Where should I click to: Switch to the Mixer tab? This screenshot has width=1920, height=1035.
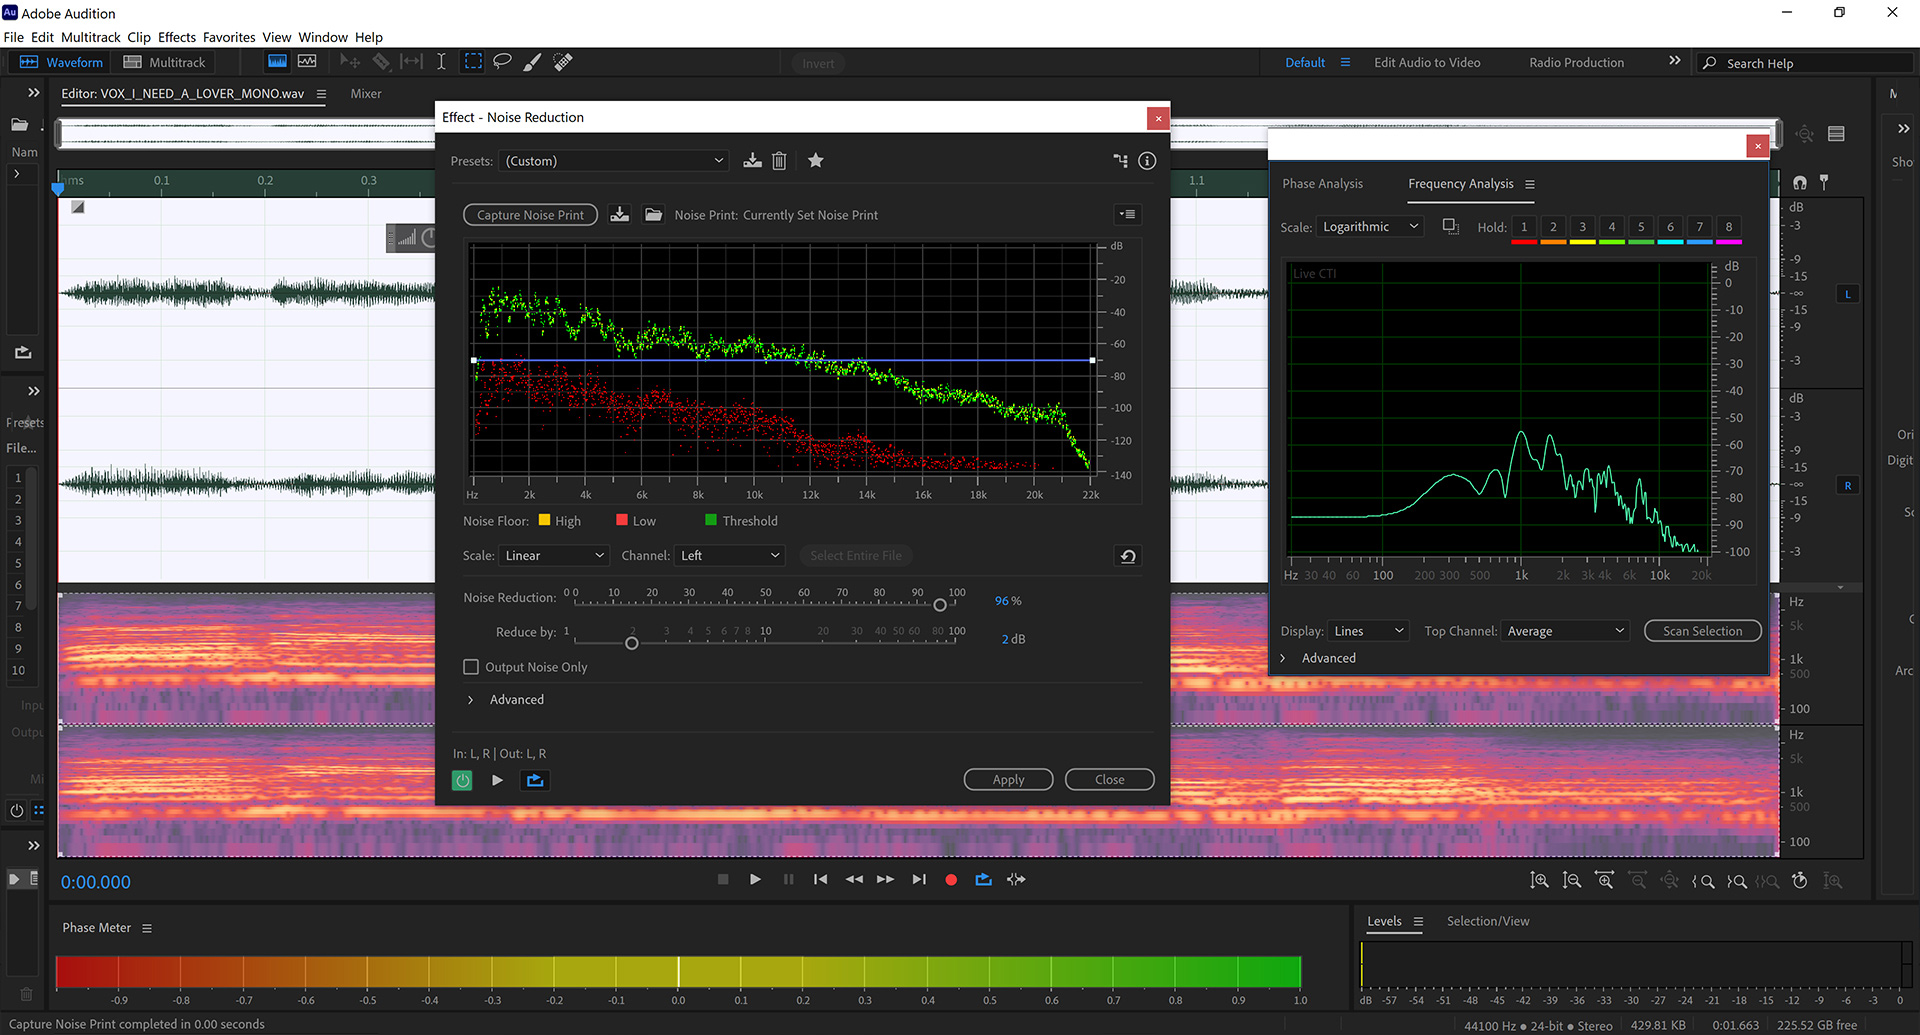(x=366, y=94)
